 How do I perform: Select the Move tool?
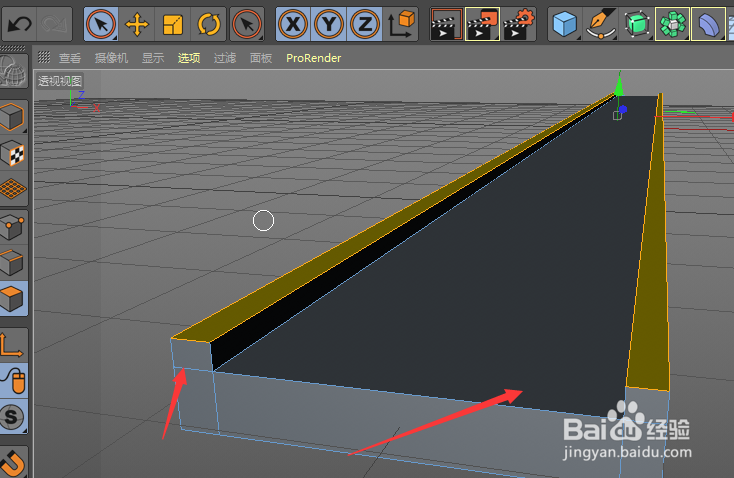tap(137, 24)
